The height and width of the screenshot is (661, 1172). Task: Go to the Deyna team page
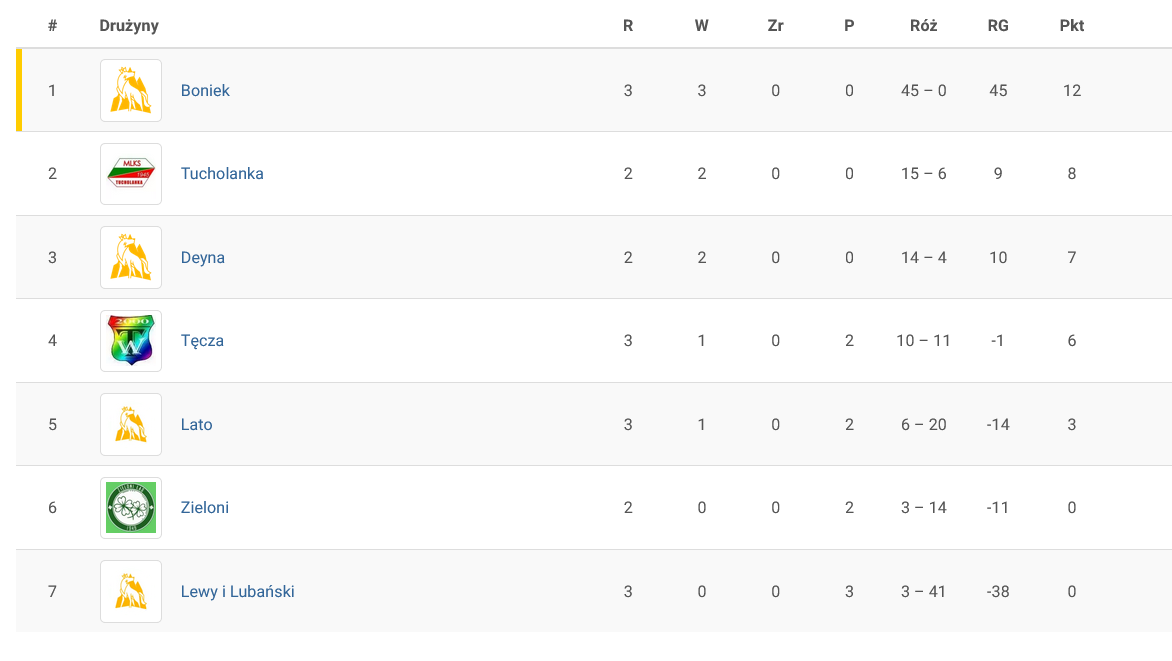point(203,257)
